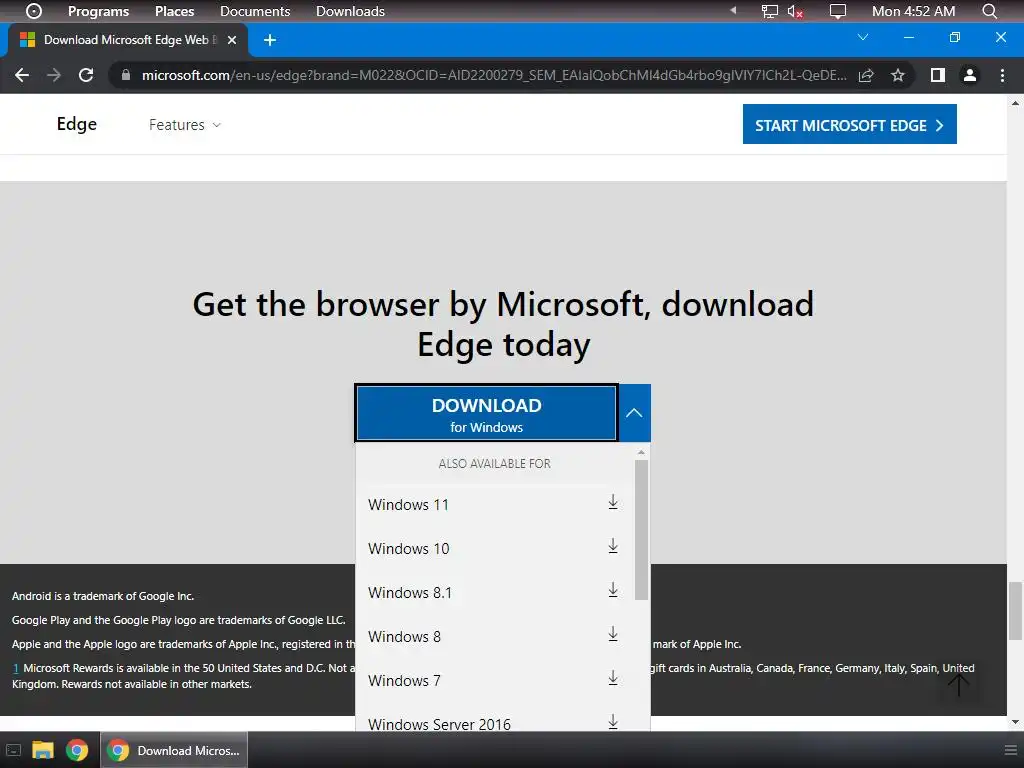Click the address bar URL field
This screenshot has width=1024, height=768.
[x=494, y=75]
